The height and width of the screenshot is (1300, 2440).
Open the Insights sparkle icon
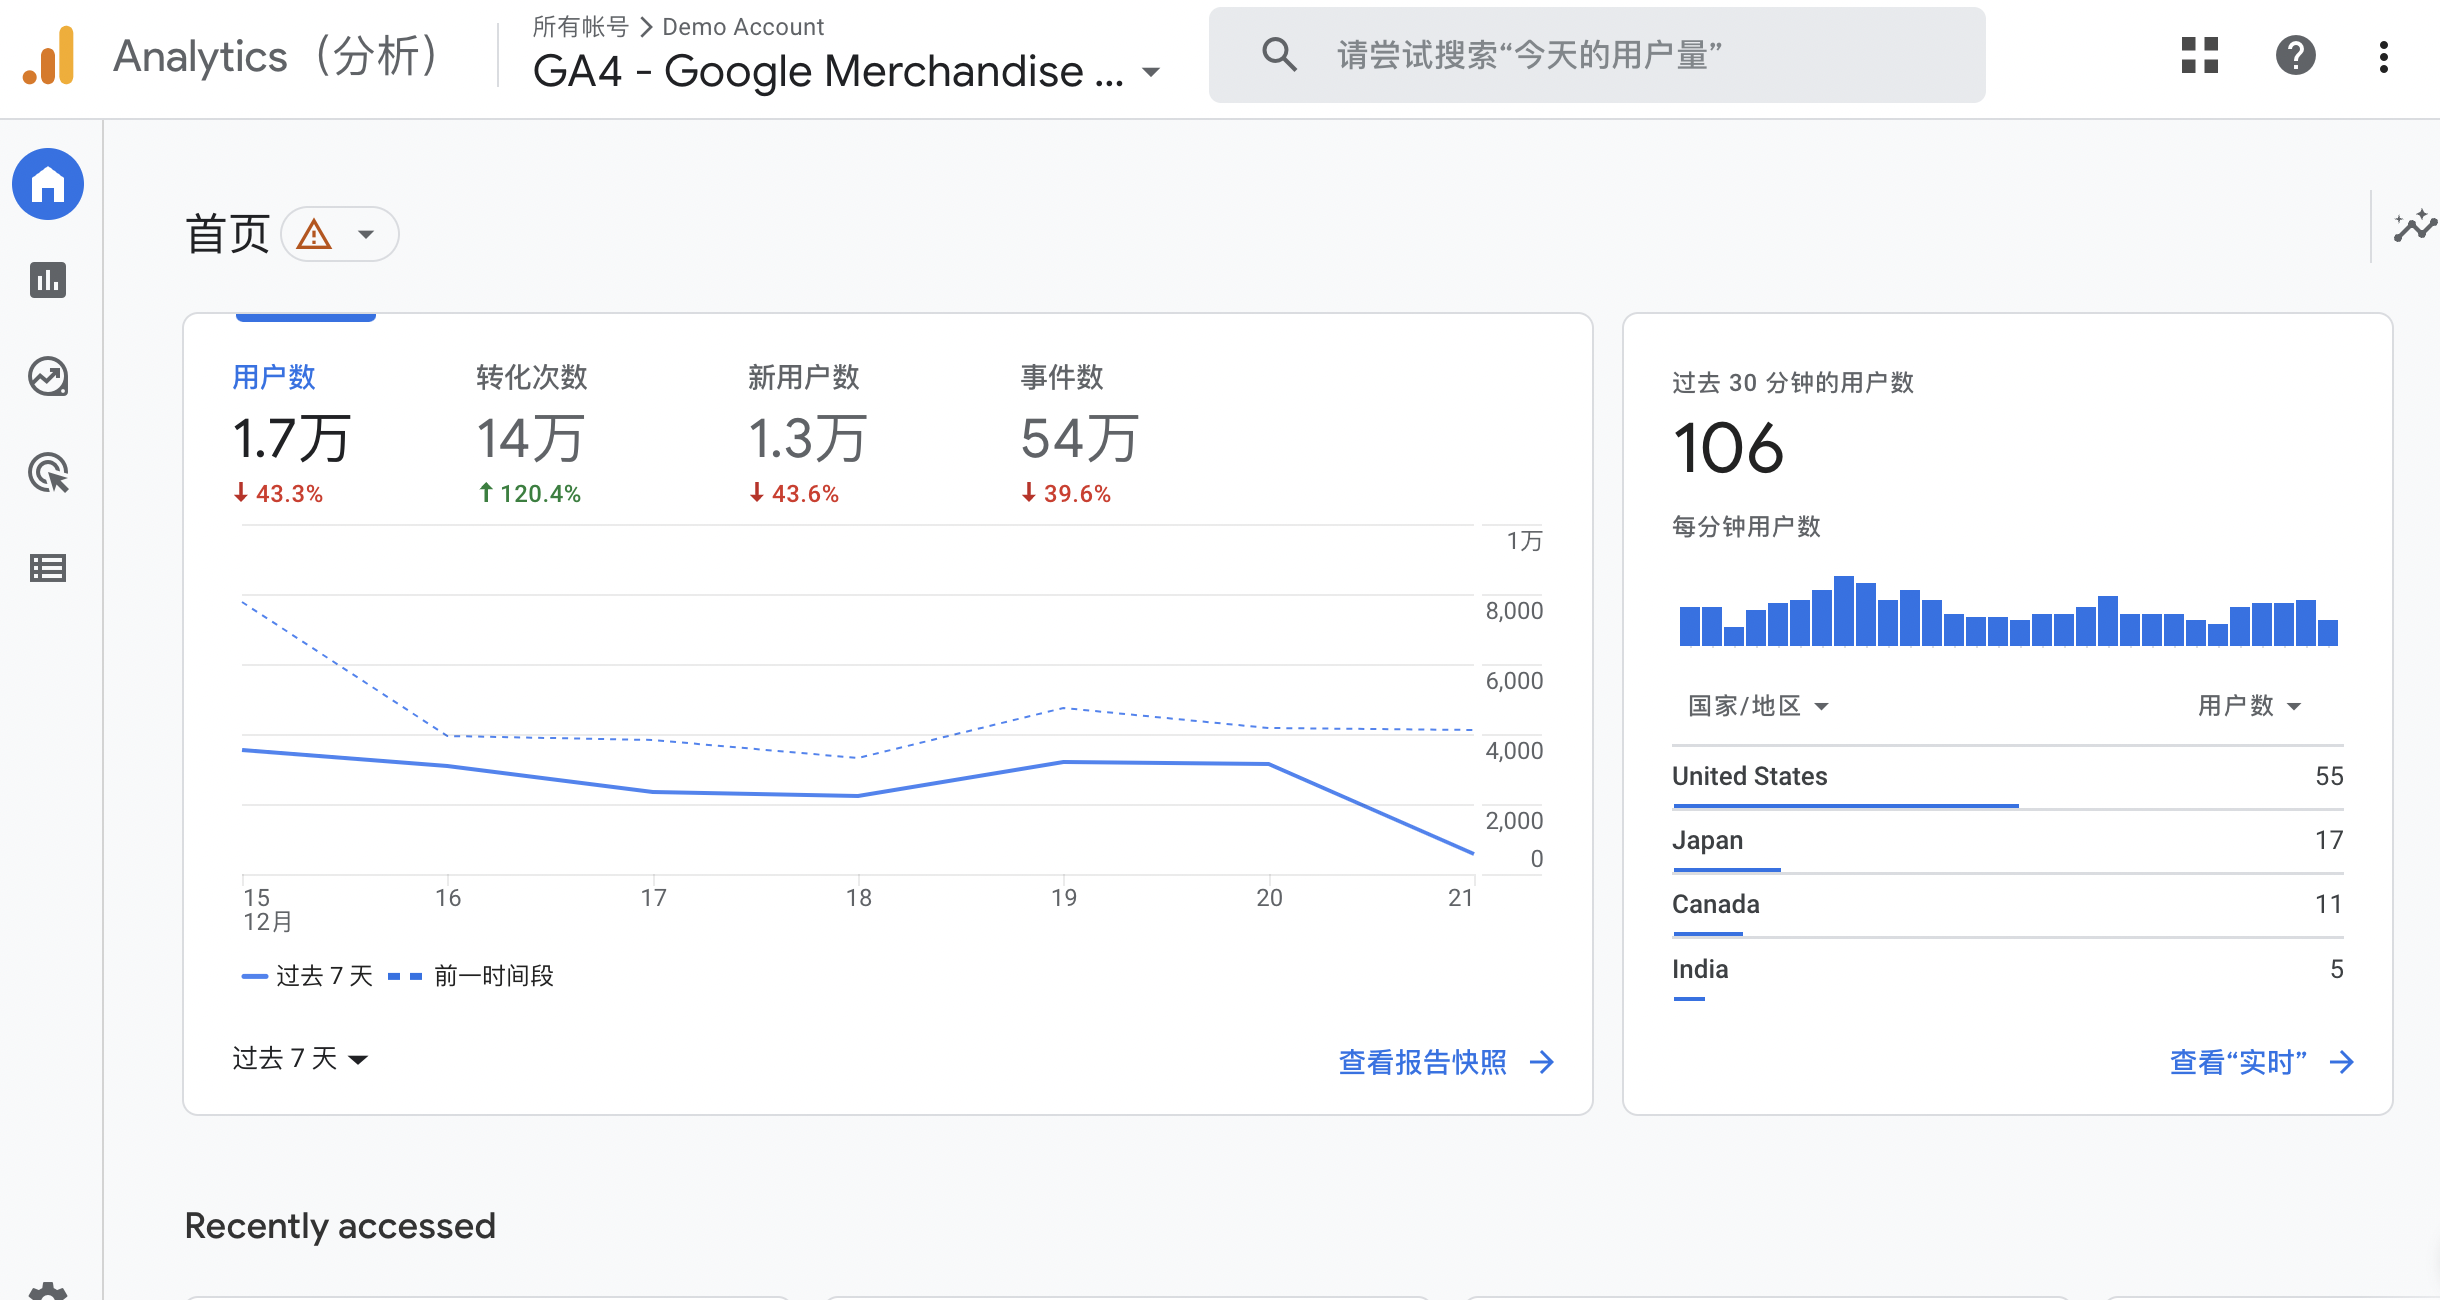click(x=2413, y=227)
